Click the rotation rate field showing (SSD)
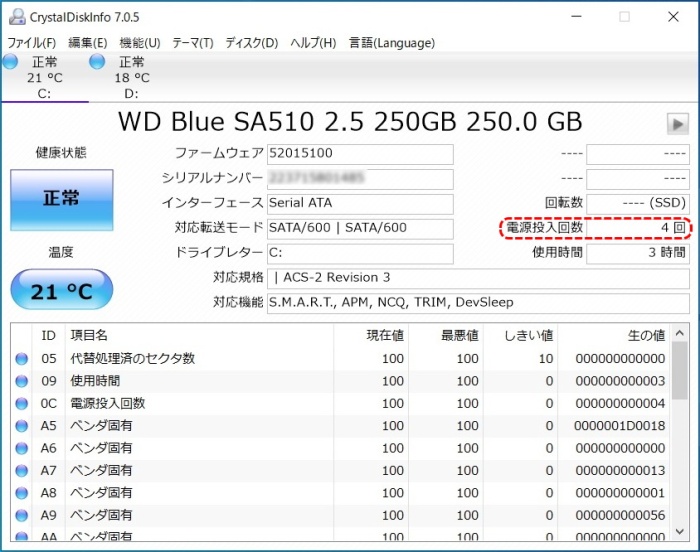The width and height of the screenshot is (700, 552). click(638, 204)
